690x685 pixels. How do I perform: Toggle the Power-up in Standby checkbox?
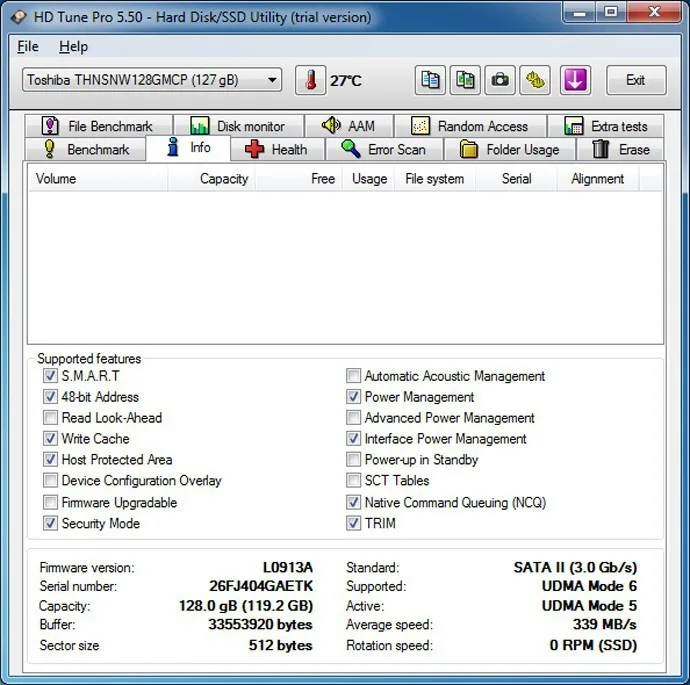click(353, 459)
